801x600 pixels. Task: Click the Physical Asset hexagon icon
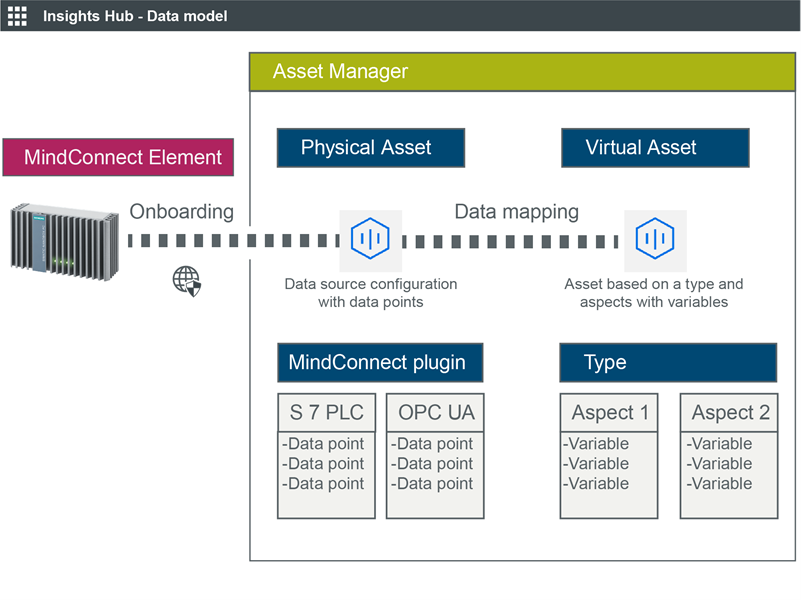coord(370,239)
